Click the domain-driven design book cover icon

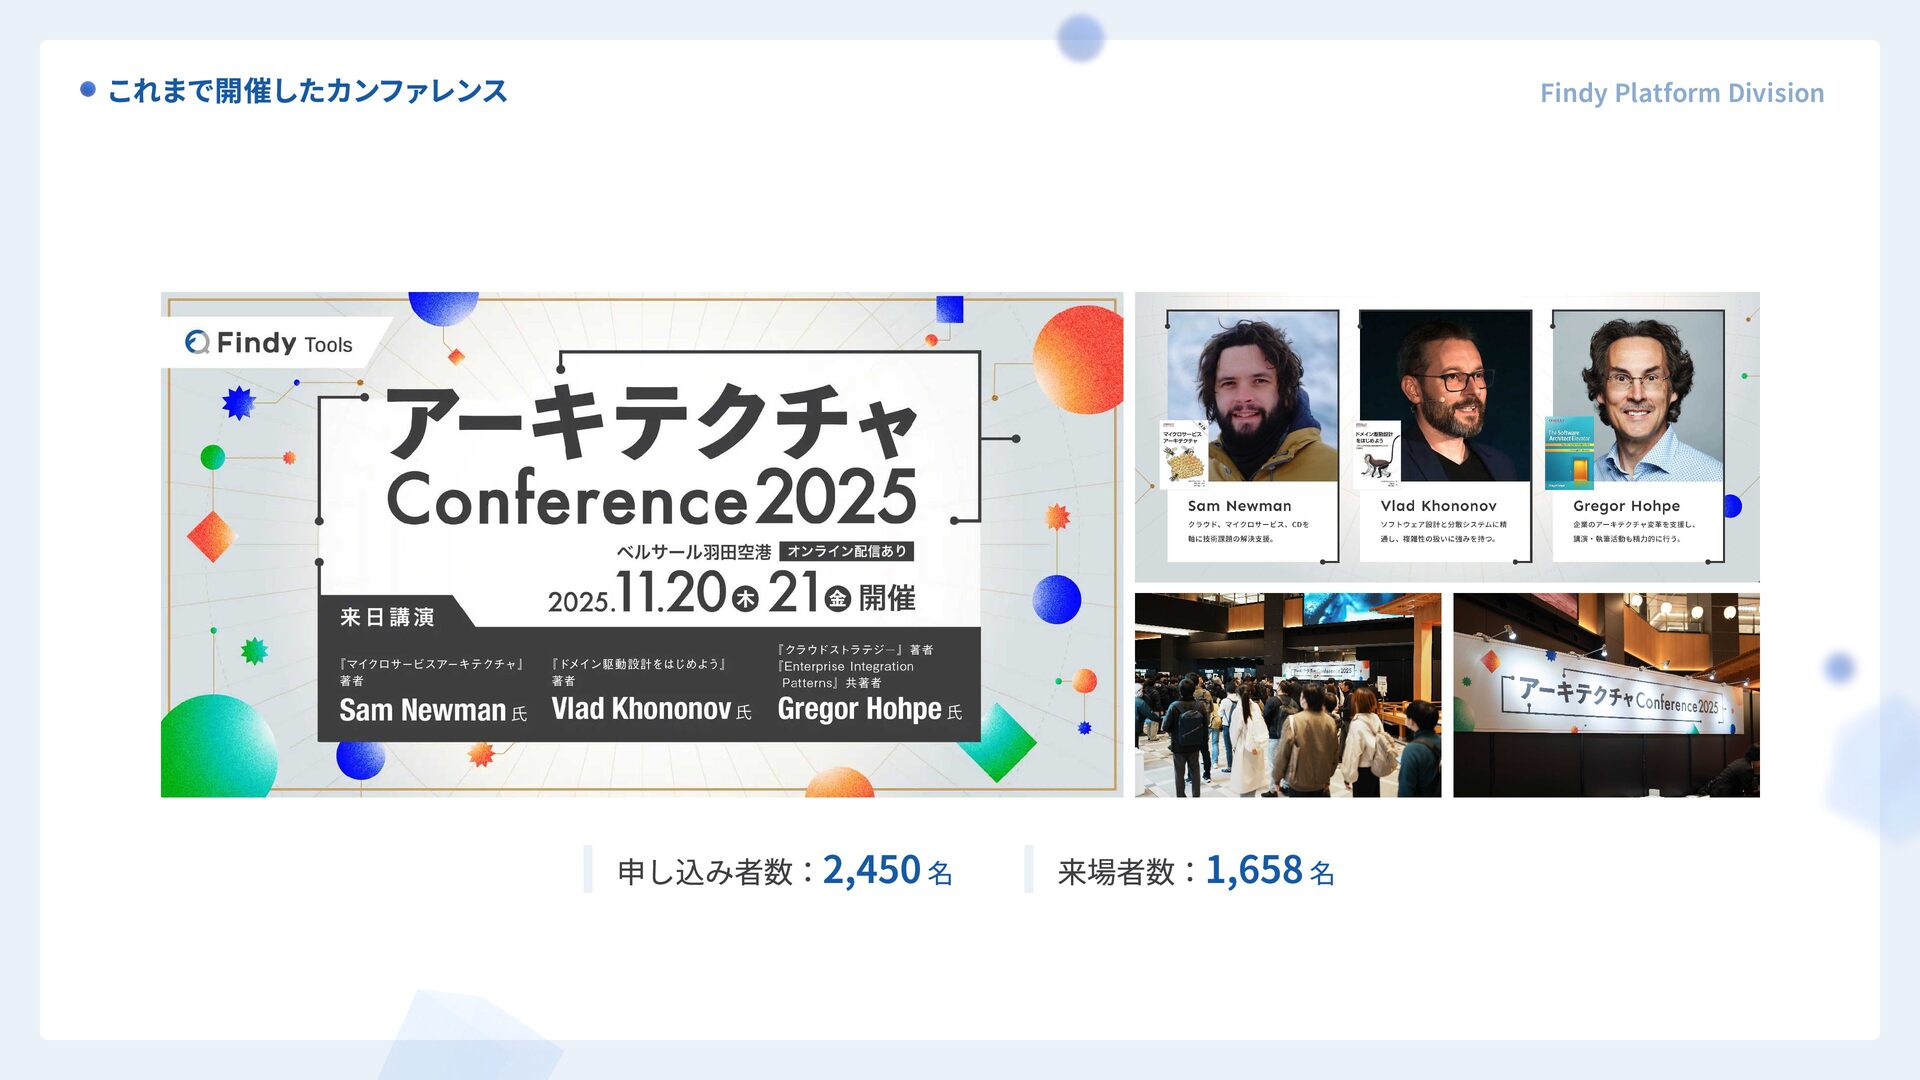[1377, 455]
